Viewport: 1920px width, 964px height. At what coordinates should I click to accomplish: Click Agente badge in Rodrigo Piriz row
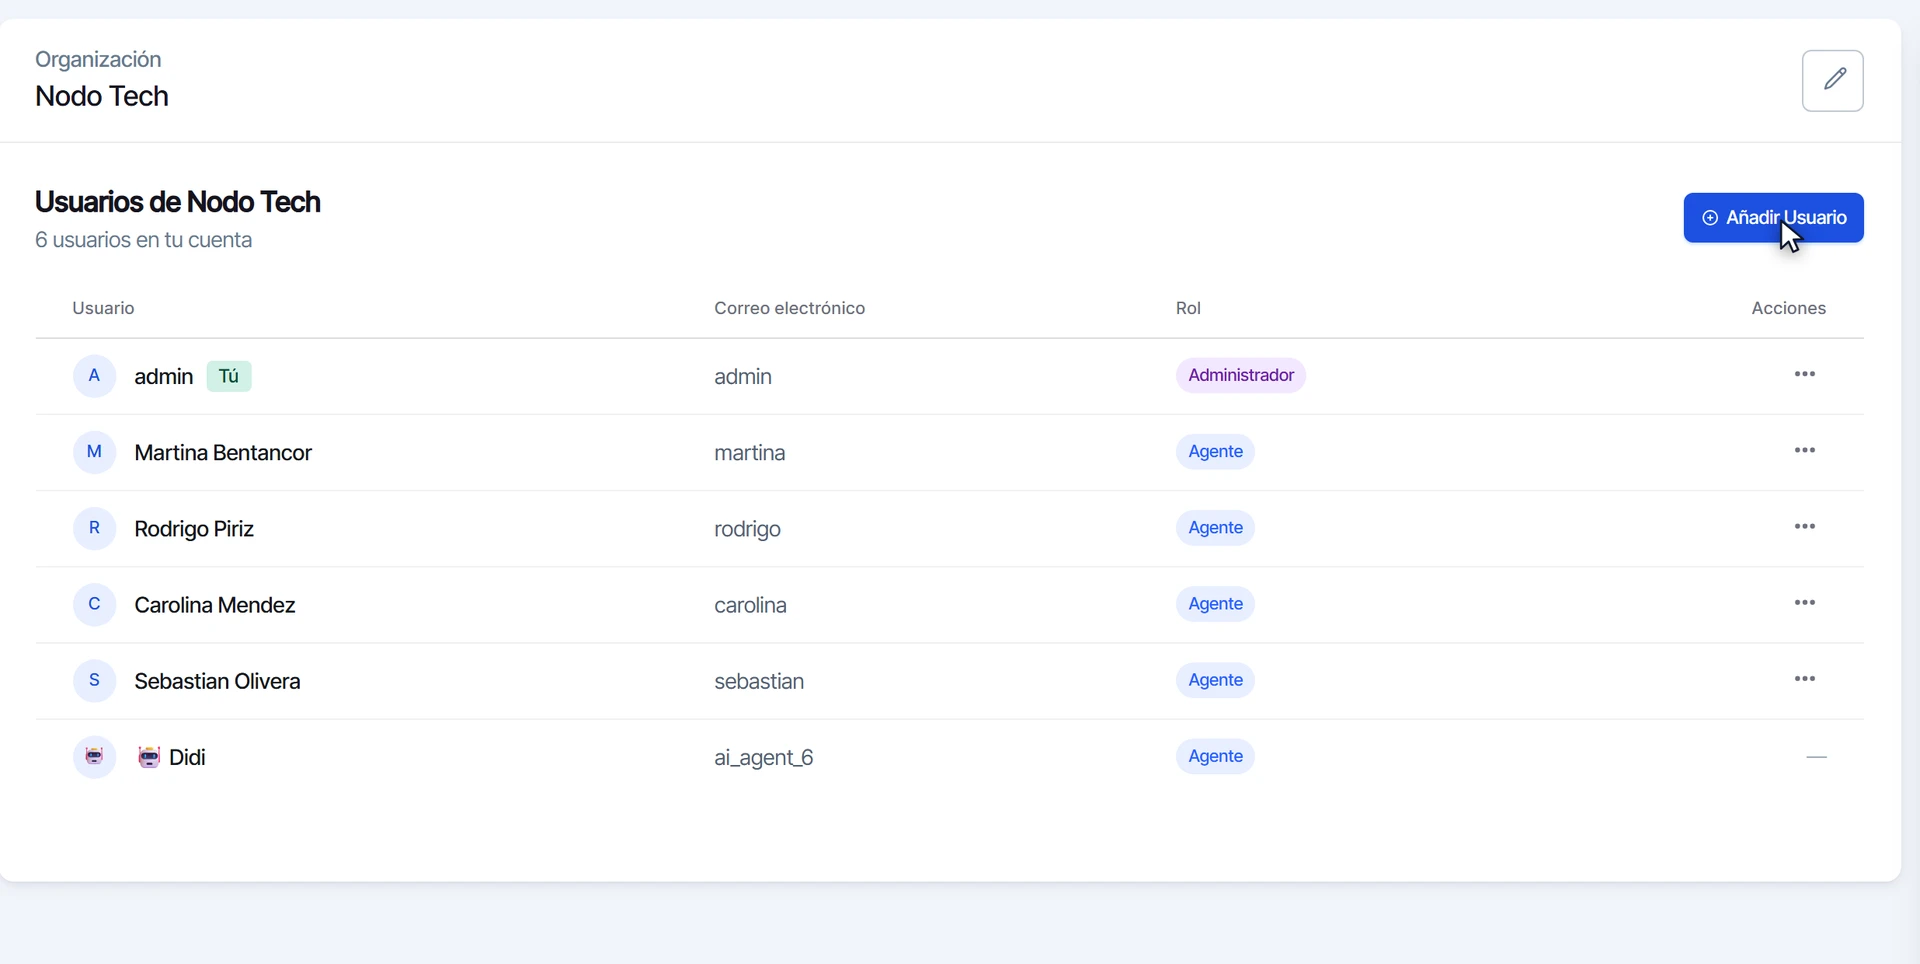pos(1215,528)
